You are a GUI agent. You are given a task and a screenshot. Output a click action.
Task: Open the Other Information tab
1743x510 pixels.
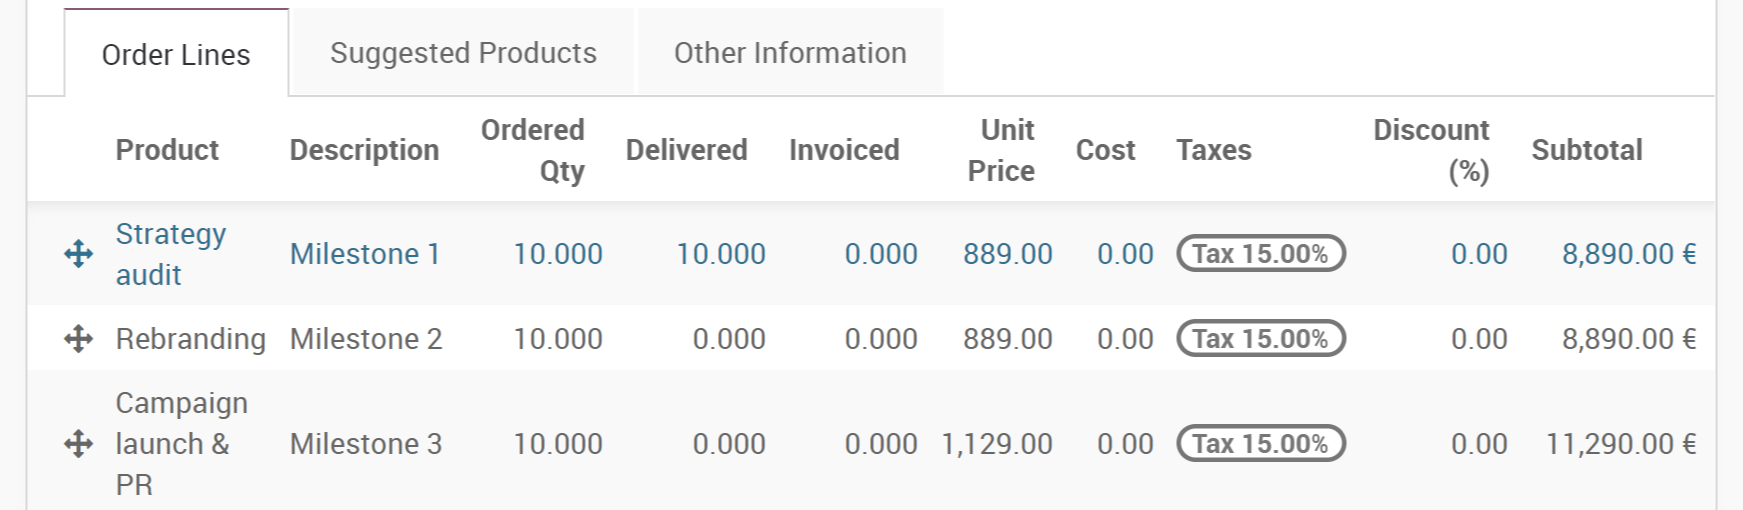790,53
